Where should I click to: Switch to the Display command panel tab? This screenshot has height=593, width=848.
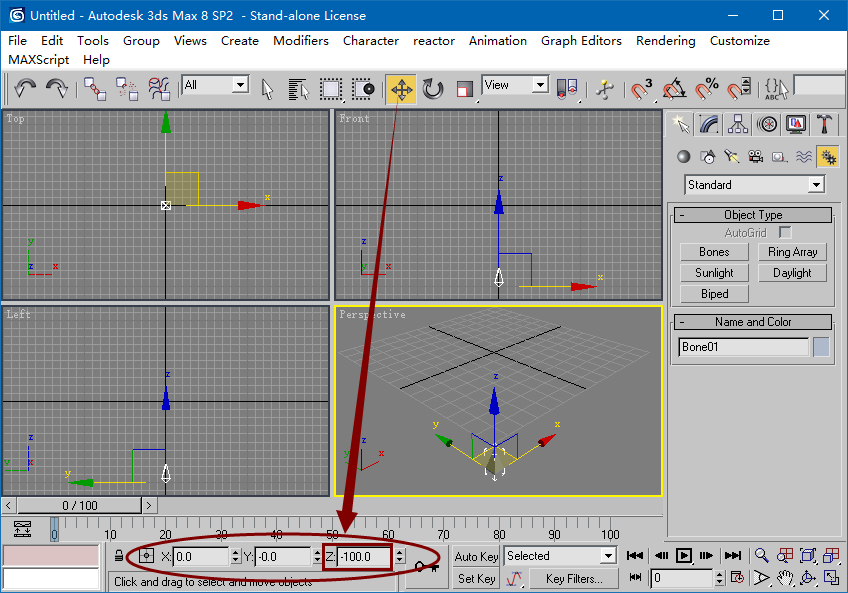tap(796, 124)
